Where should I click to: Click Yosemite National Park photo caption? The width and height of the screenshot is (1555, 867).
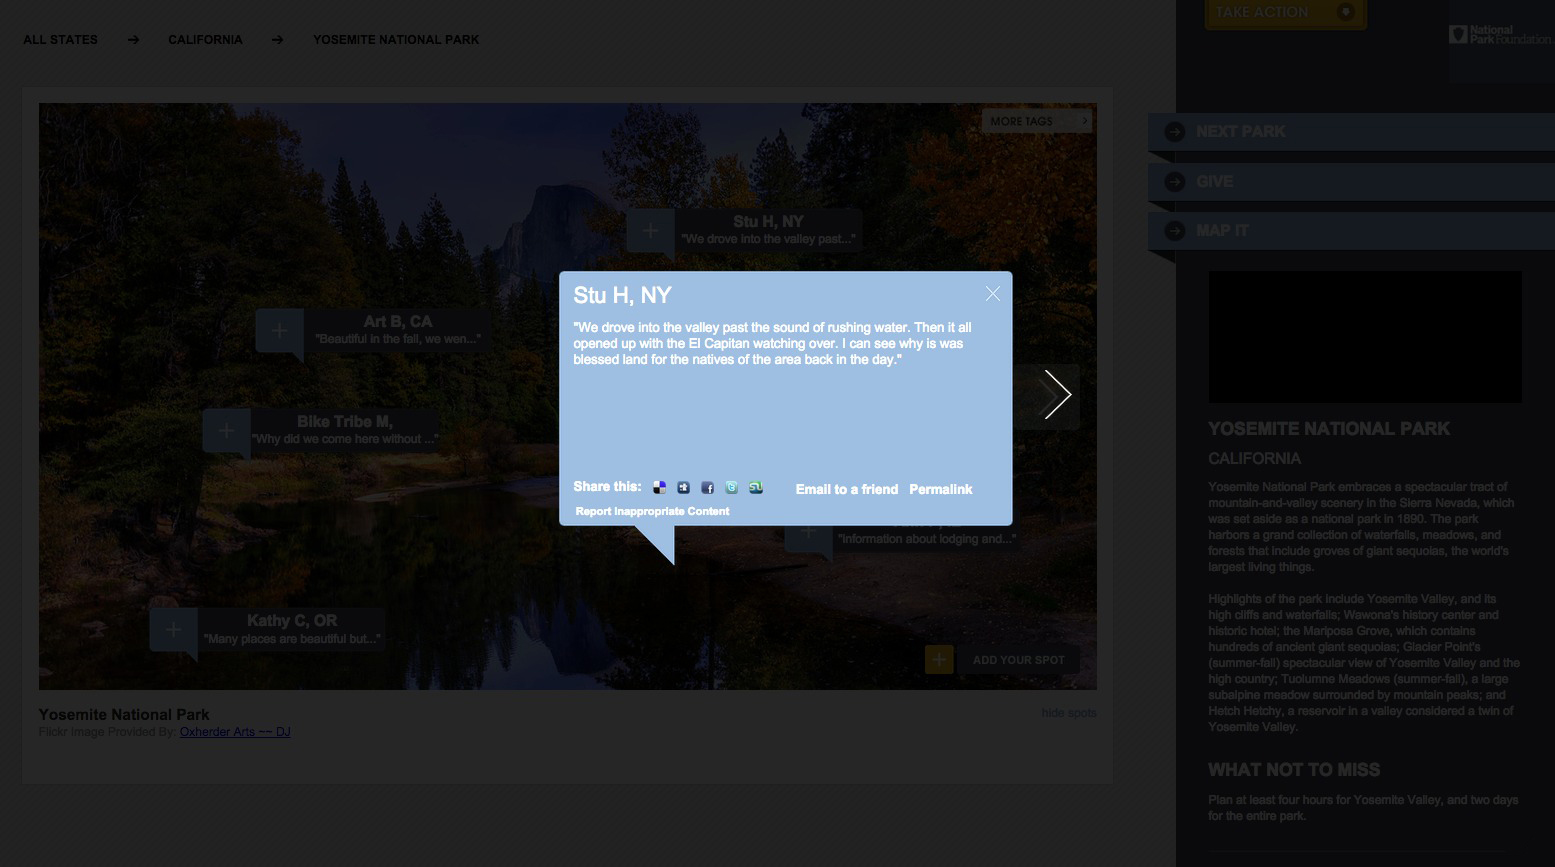pyautogui.click(x=124, y=715)
